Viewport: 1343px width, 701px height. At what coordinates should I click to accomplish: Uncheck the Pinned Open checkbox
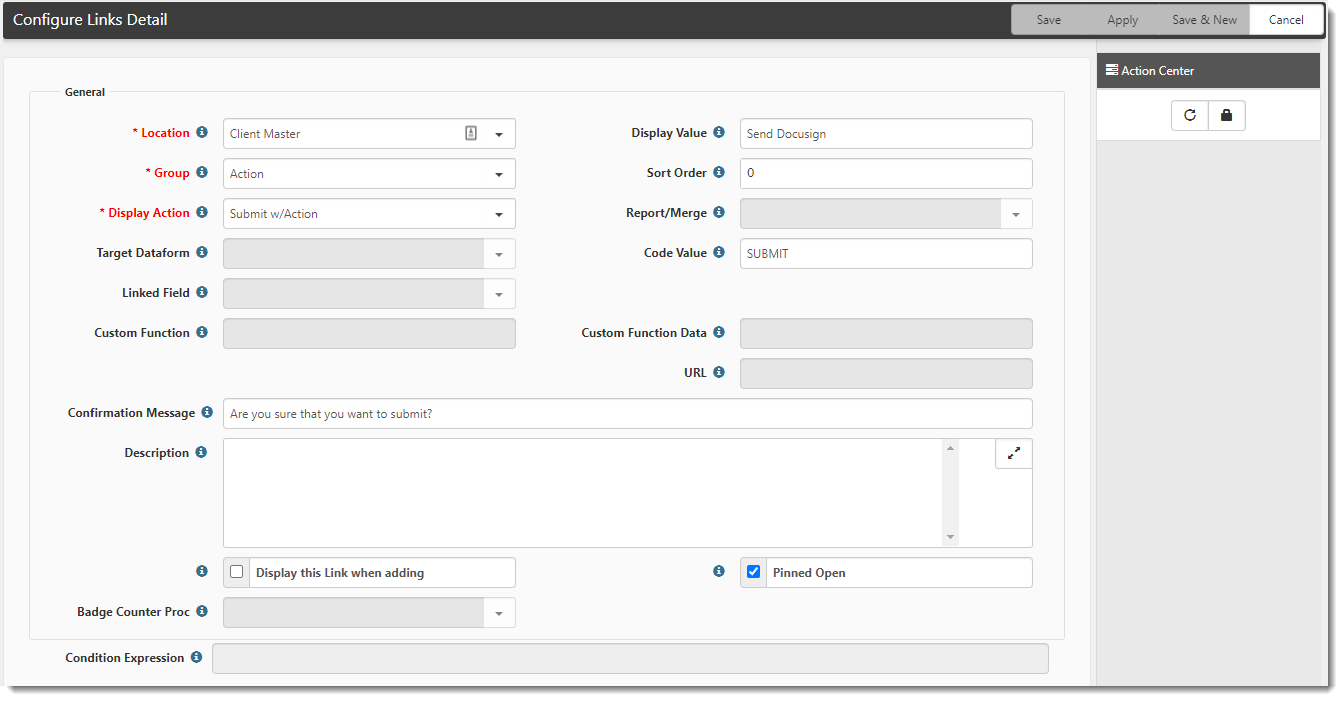pyautogui.click(x=754, y=573)
